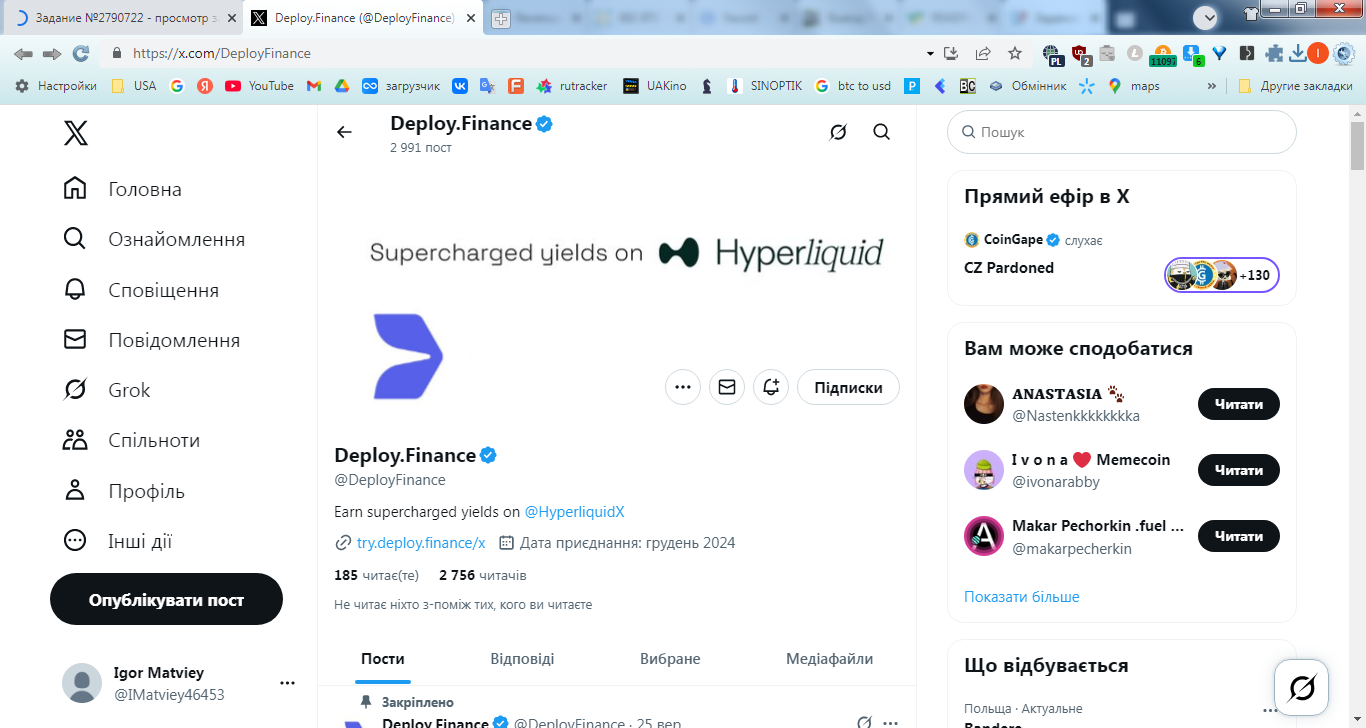Click Опублікувати пост button

coord(166,599)
